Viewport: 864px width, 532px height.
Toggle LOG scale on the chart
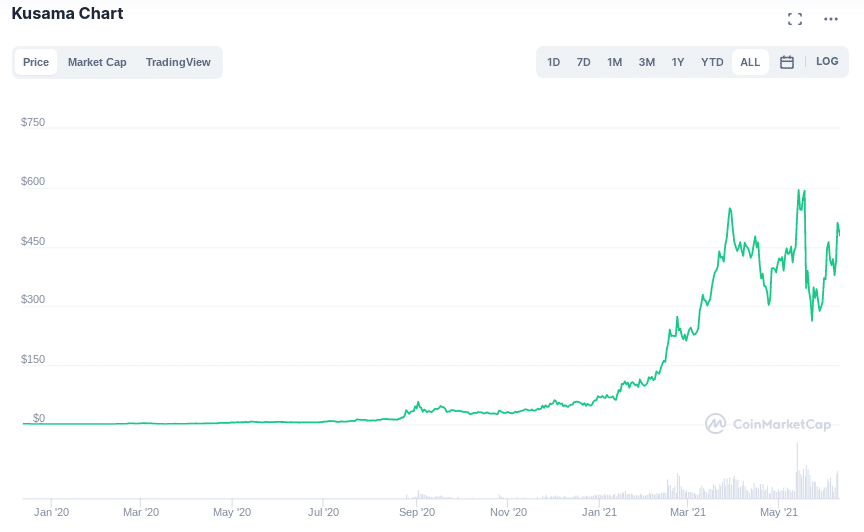[827, 62]
